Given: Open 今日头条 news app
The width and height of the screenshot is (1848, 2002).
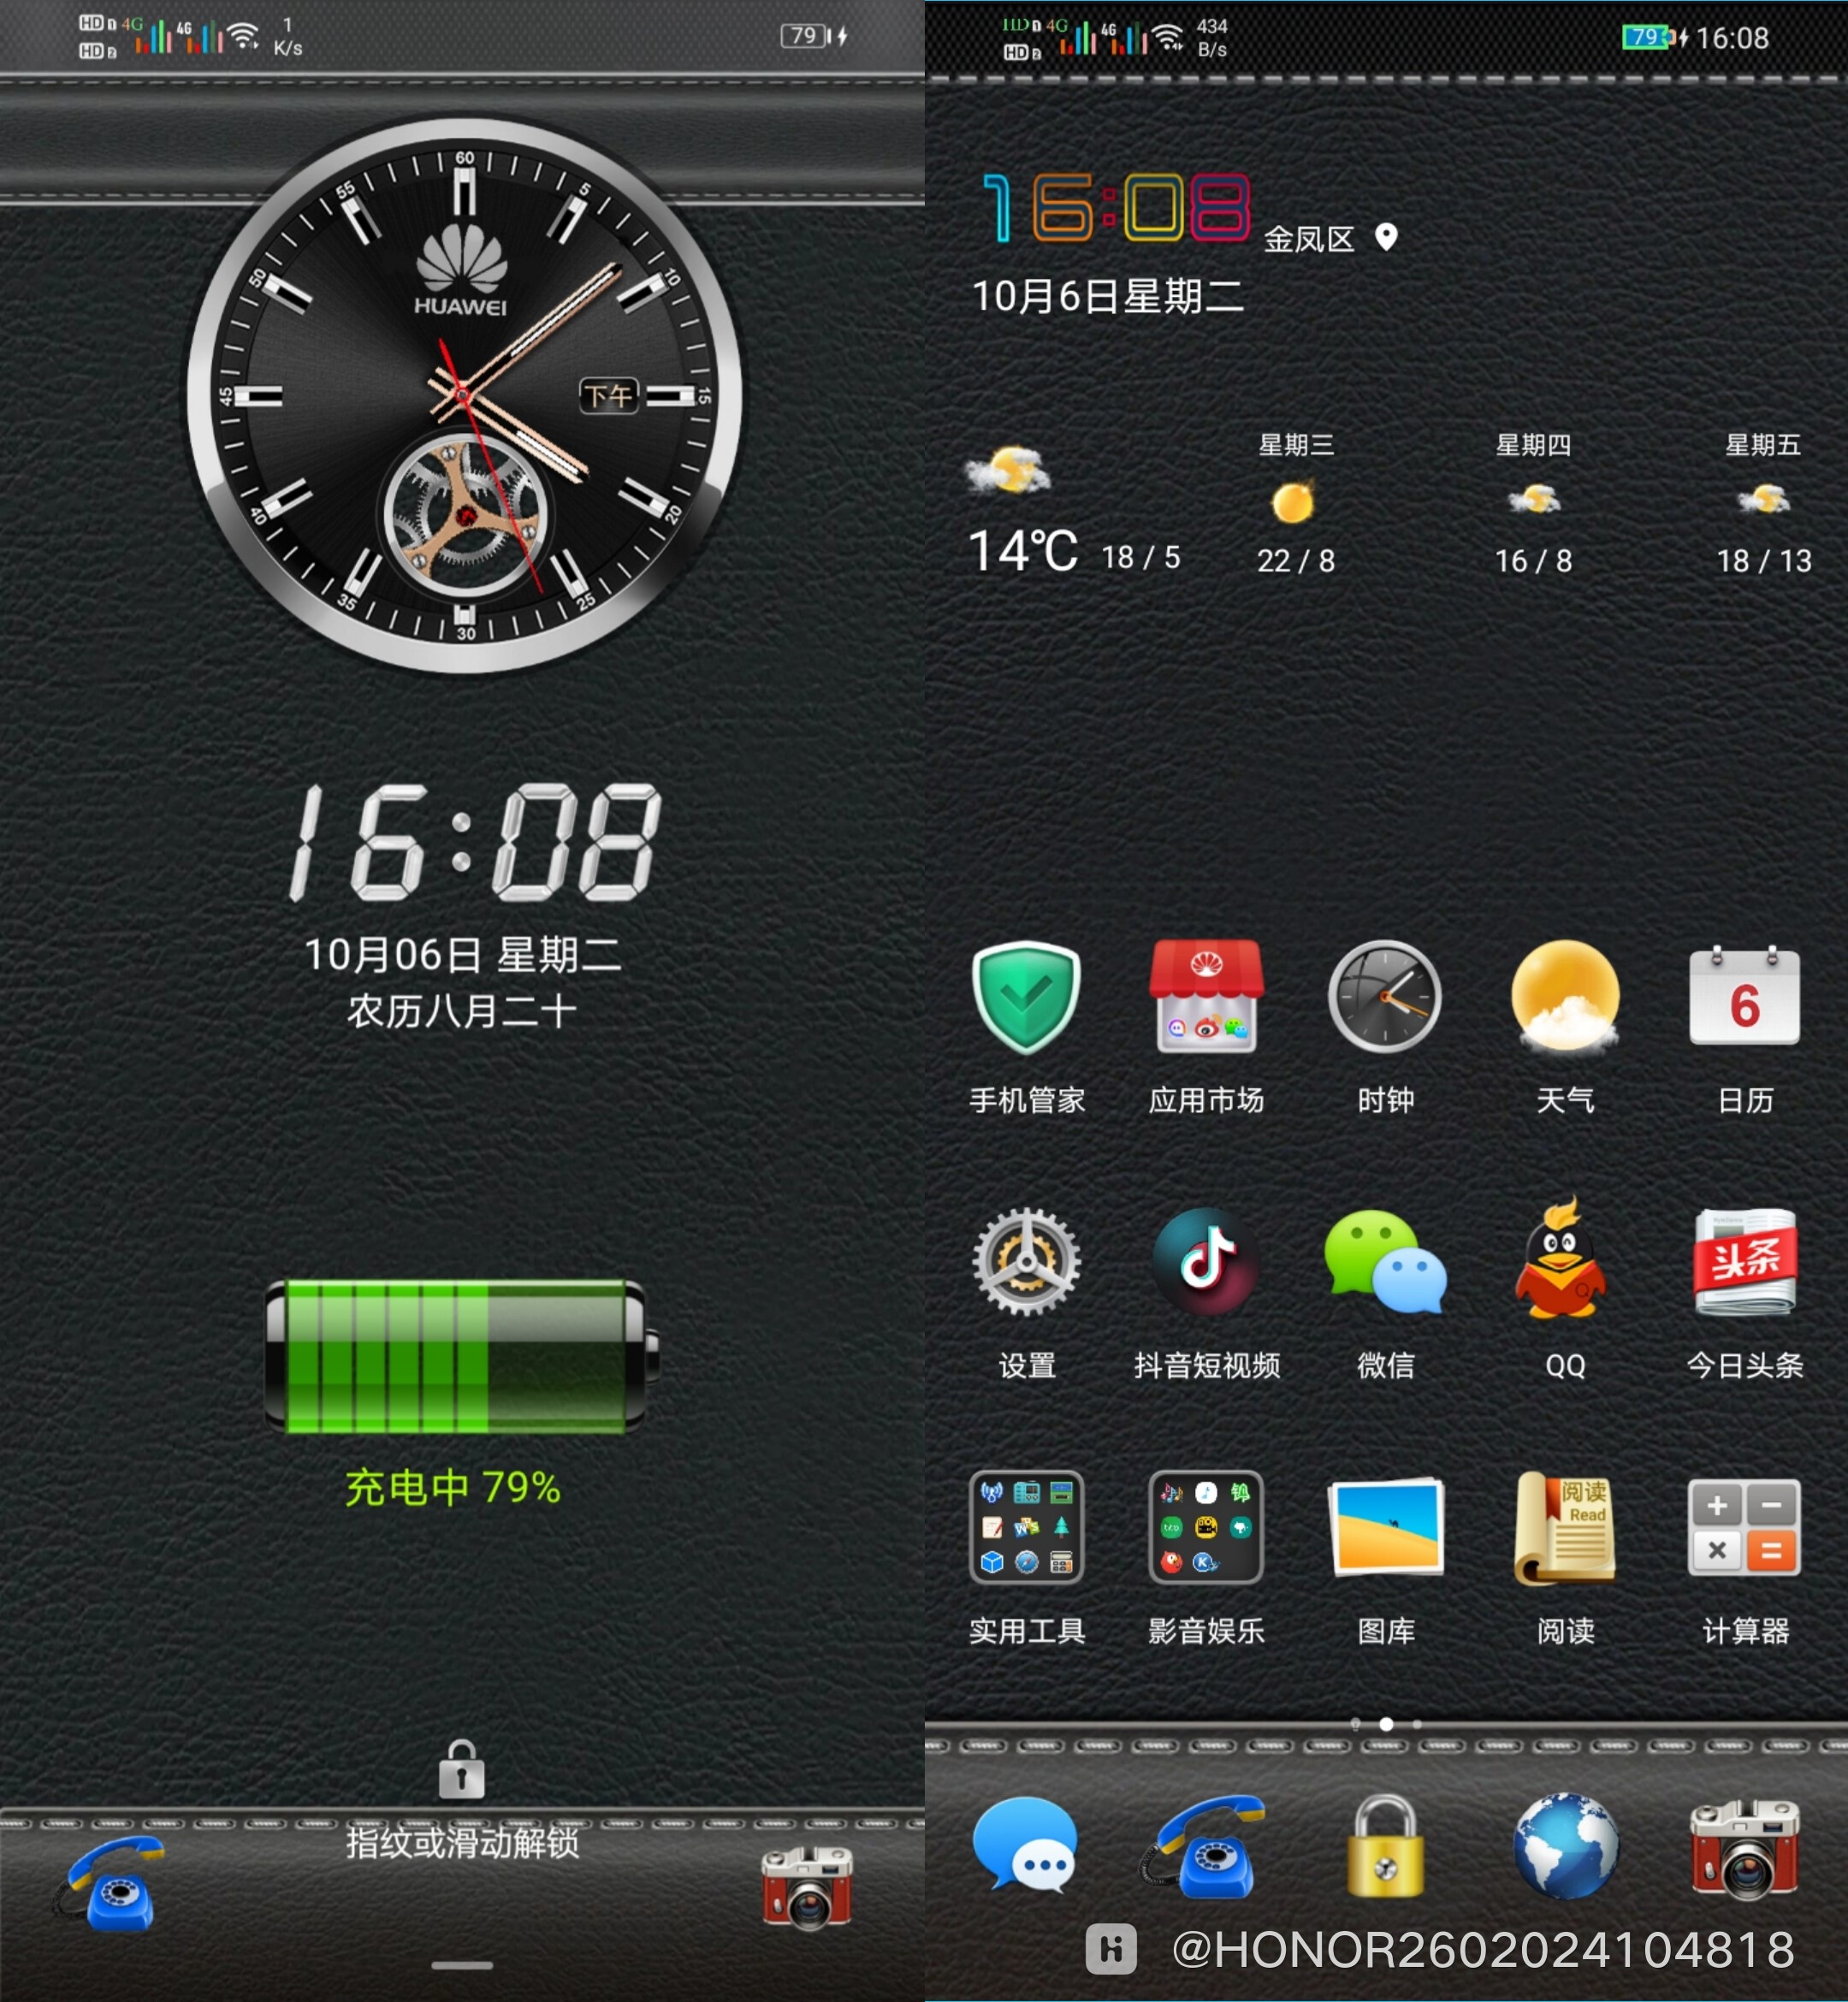Looking at the screenshot, I should pos(1745,1262).
